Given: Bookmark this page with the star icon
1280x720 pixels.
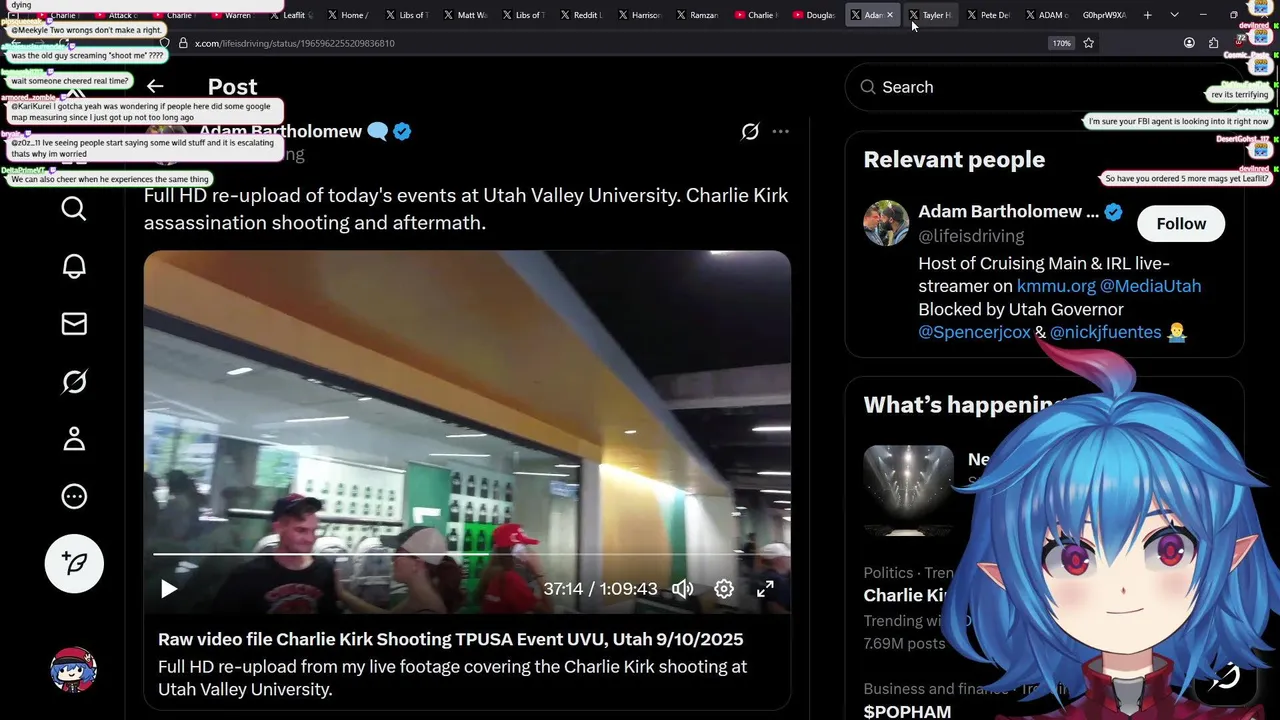Looking at the screenshot, I should tap(1089, 43).
